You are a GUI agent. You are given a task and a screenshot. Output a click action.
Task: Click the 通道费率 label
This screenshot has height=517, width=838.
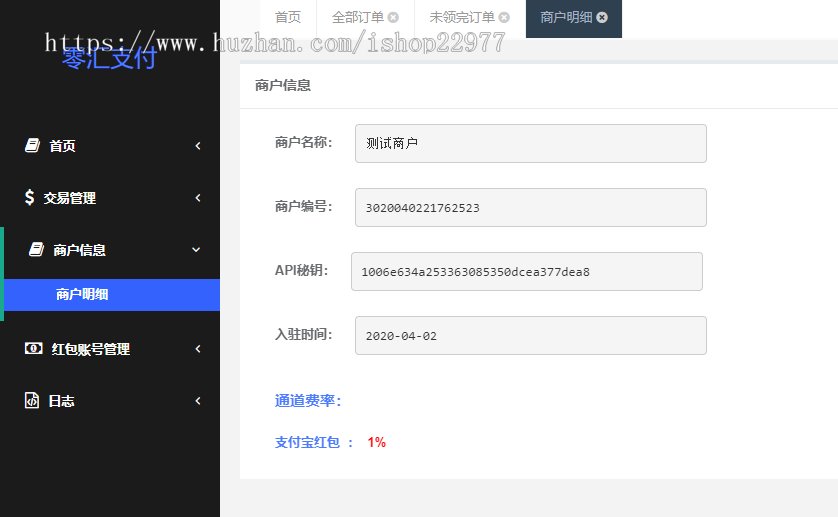[308, 400]
